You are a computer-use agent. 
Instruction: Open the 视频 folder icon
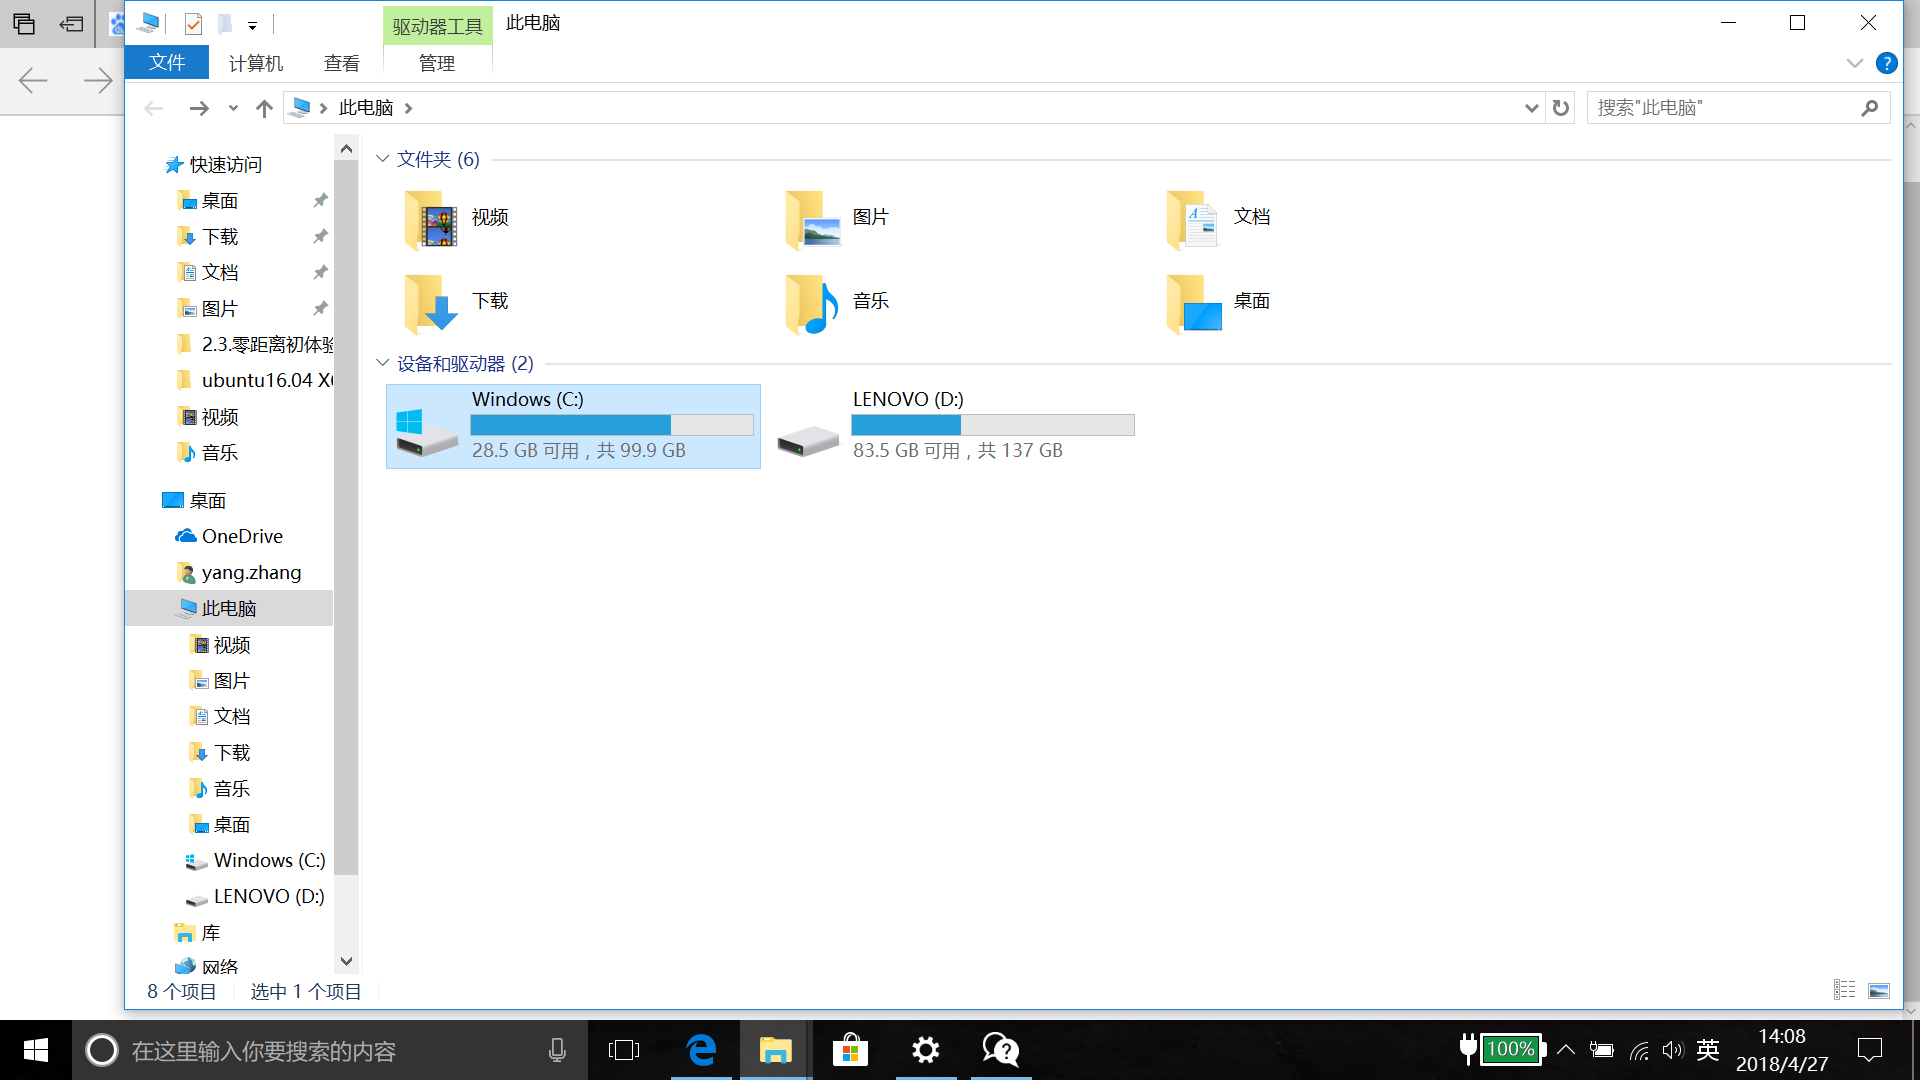431,220
